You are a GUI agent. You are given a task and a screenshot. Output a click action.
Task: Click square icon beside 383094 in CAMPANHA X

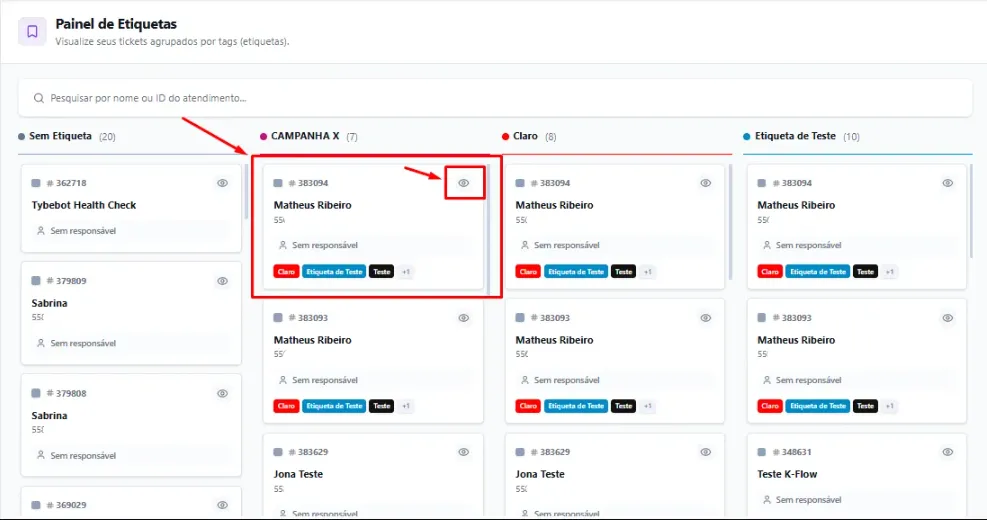pos(278,183)
